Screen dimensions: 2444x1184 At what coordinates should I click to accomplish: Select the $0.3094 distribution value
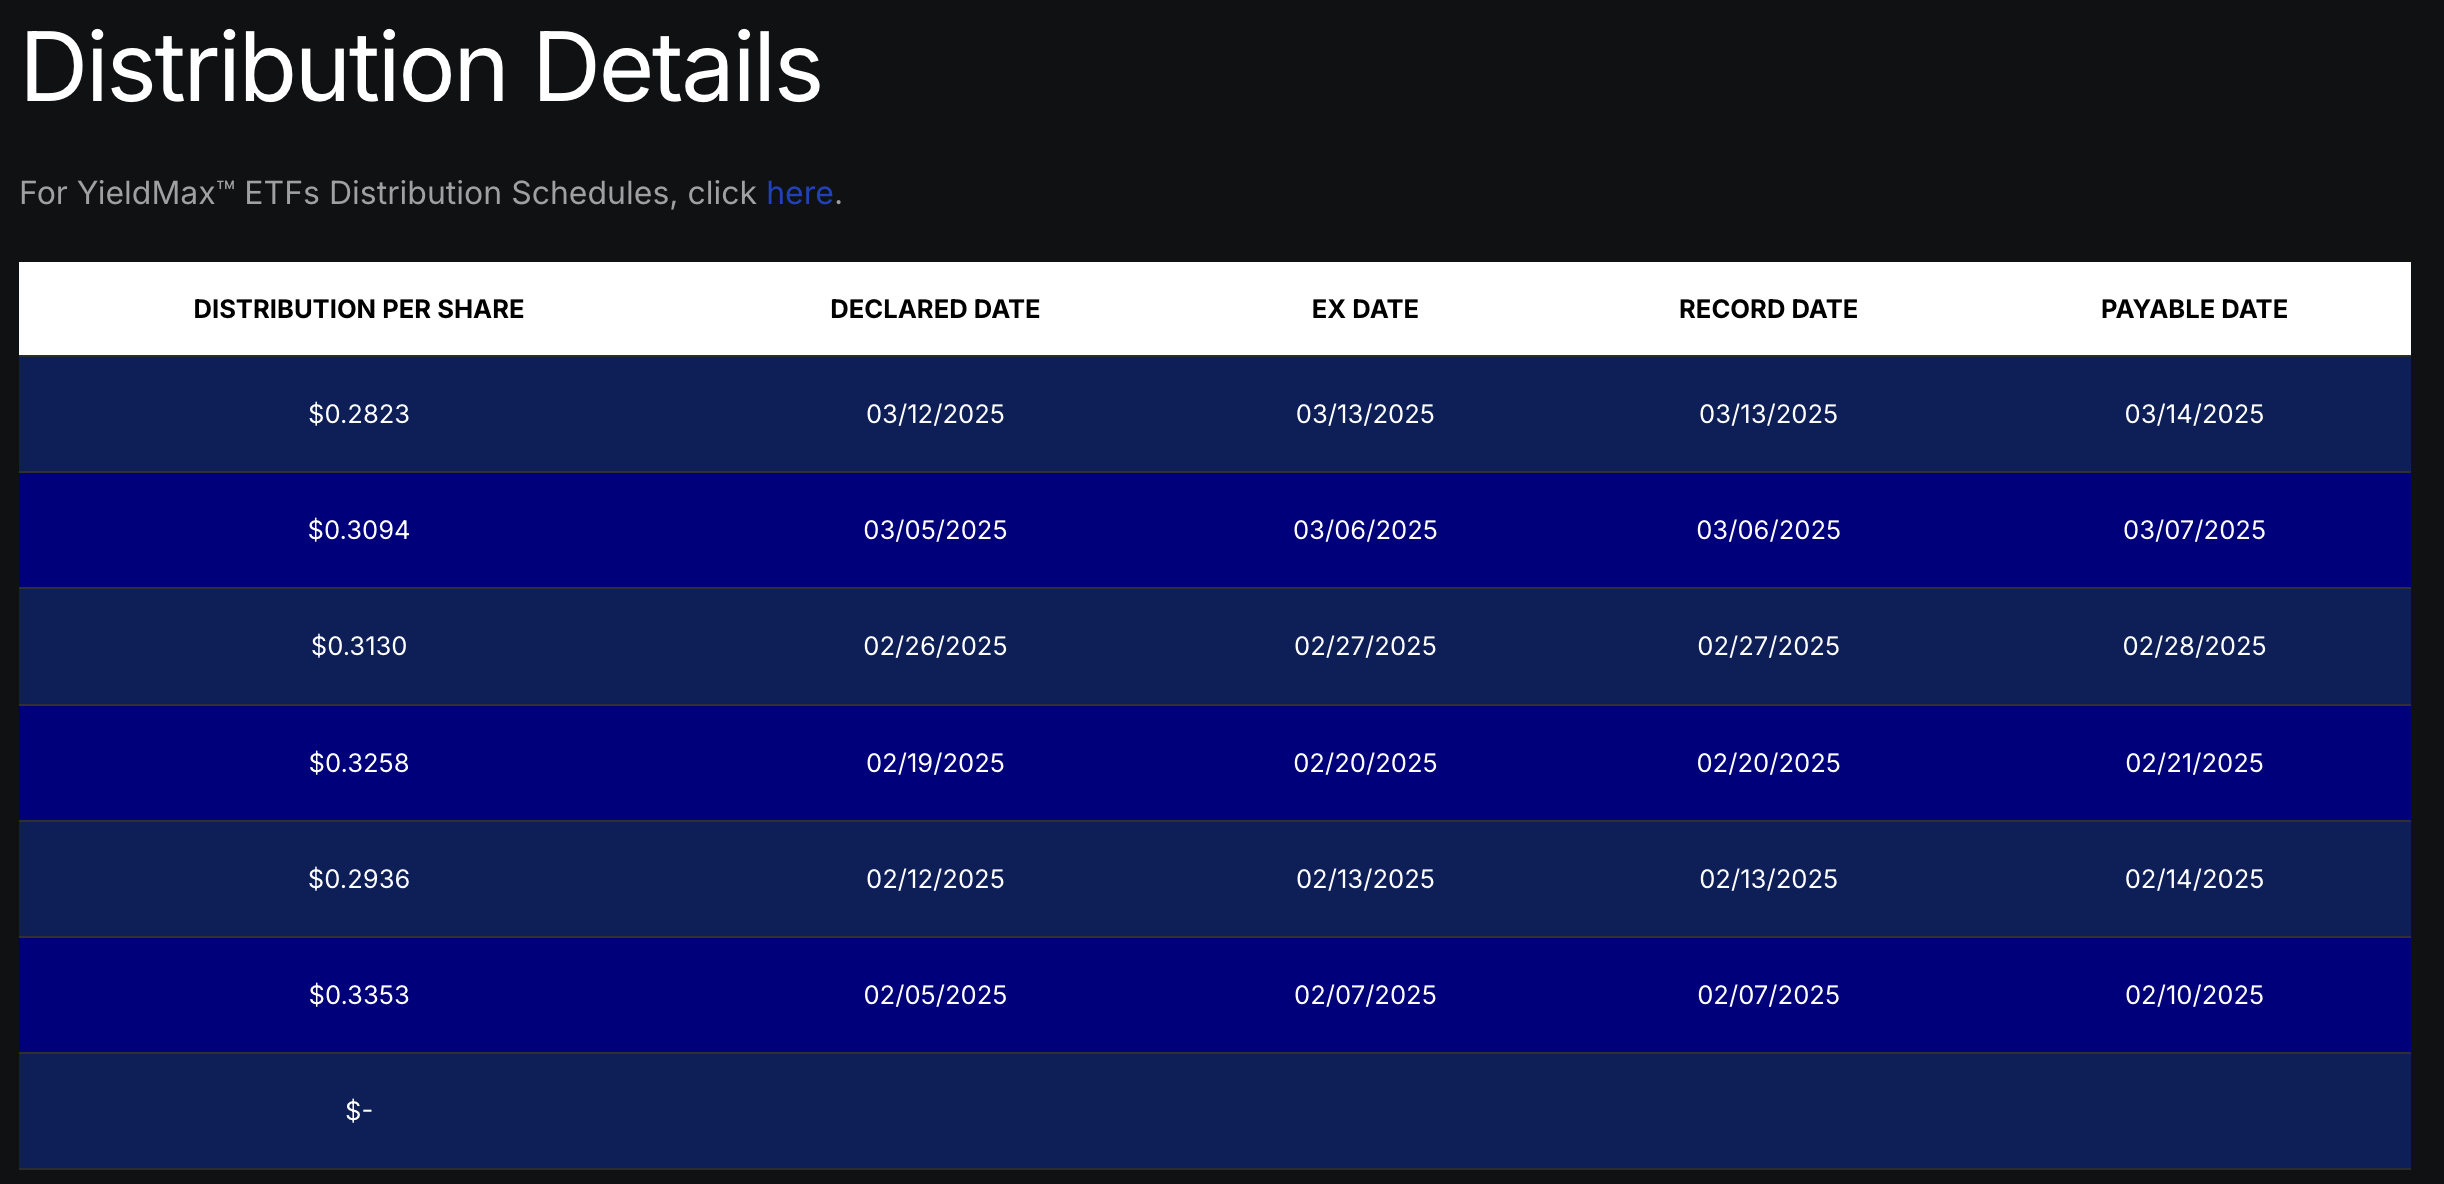359,530
